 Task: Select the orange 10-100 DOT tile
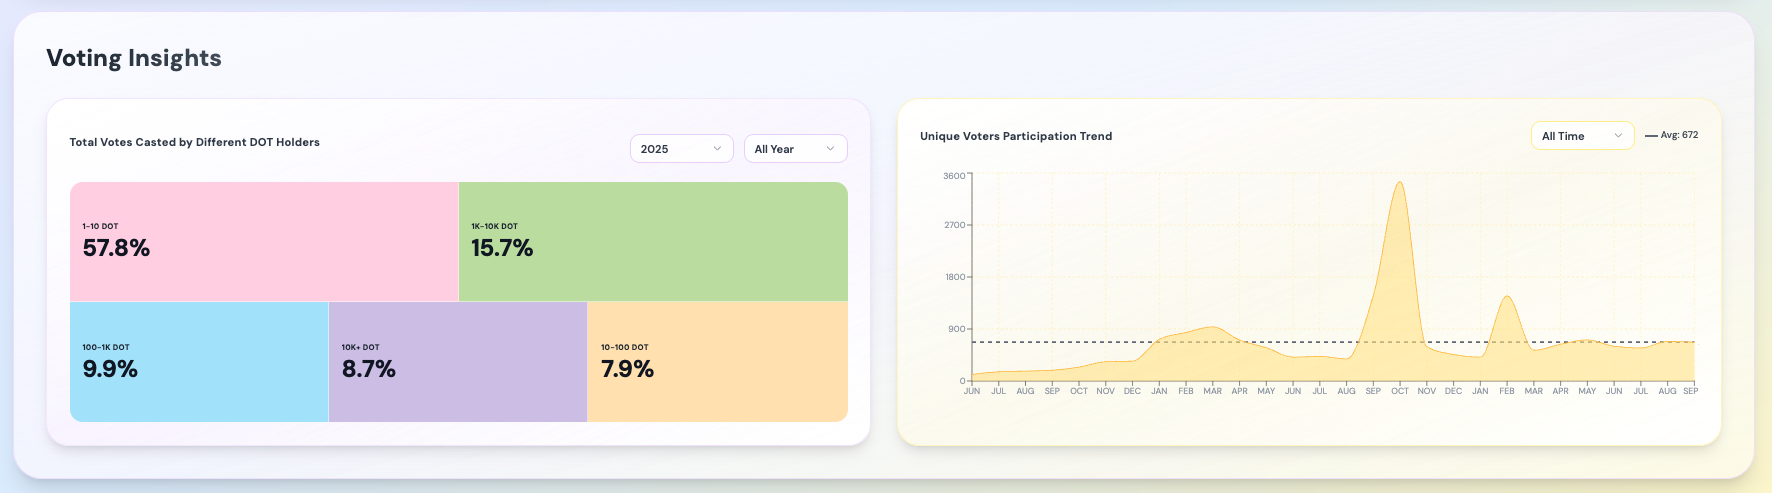tap(717, 361)
